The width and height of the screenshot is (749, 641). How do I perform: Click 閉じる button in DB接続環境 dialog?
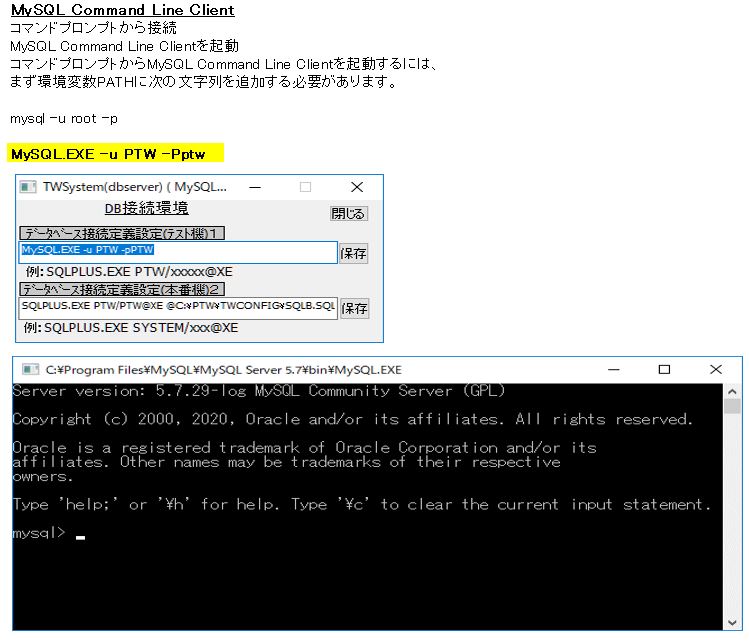pos(348,213)
